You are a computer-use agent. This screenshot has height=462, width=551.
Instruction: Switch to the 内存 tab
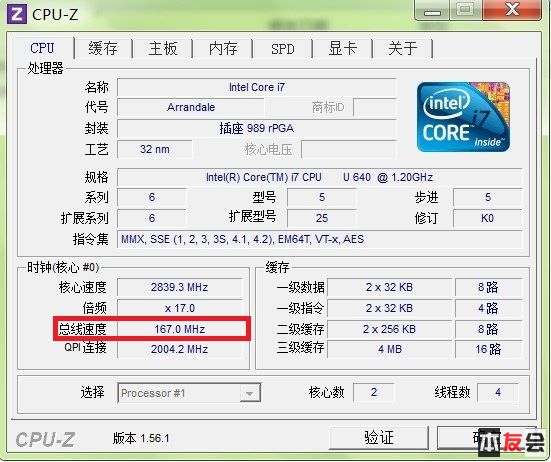223,48
